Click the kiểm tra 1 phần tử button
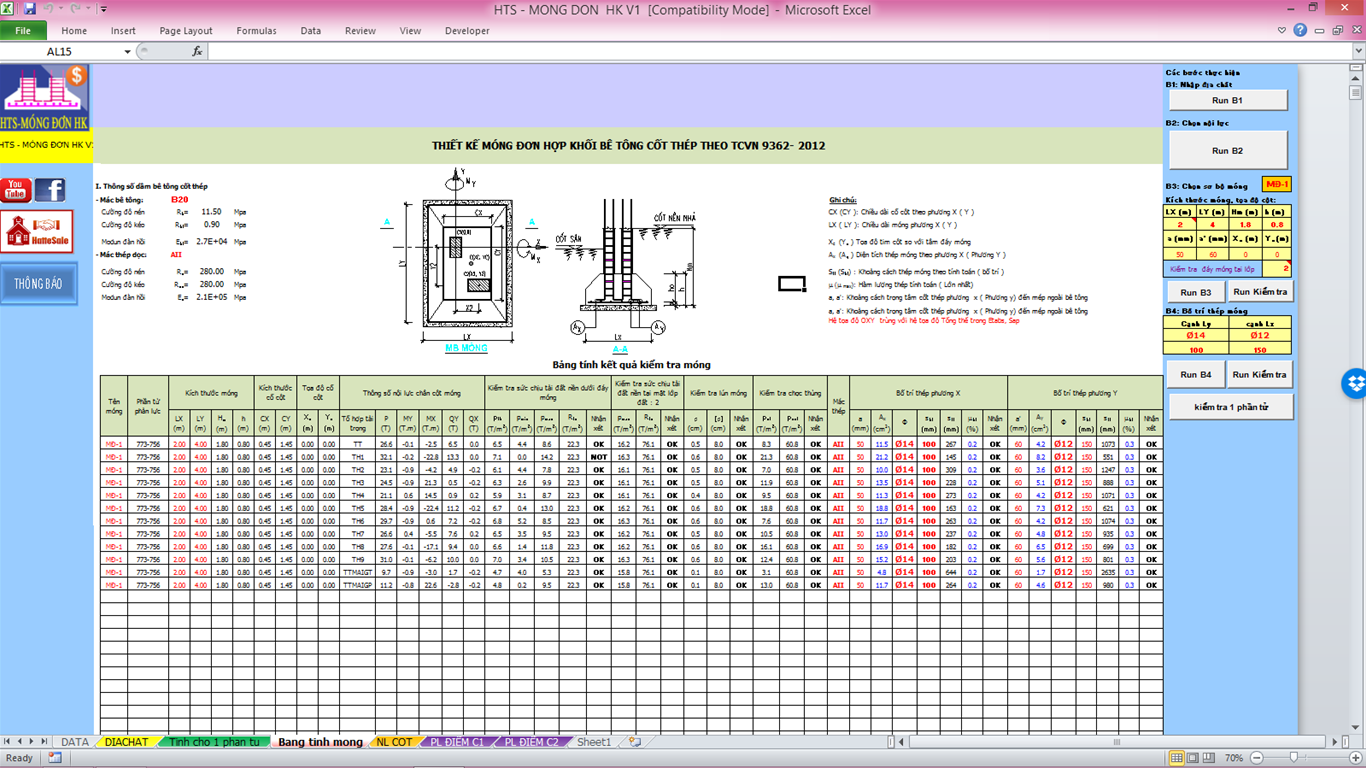The width and height of the screenshot is (1366, 768). (1230, 407)
